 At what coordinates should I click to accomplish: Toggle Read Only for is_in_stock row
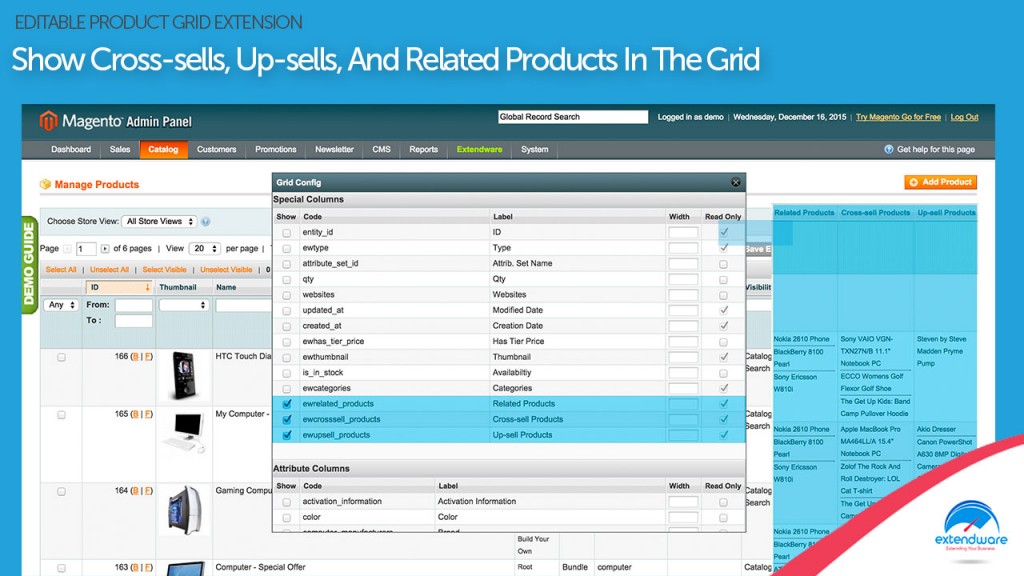[x=723, y=374]
